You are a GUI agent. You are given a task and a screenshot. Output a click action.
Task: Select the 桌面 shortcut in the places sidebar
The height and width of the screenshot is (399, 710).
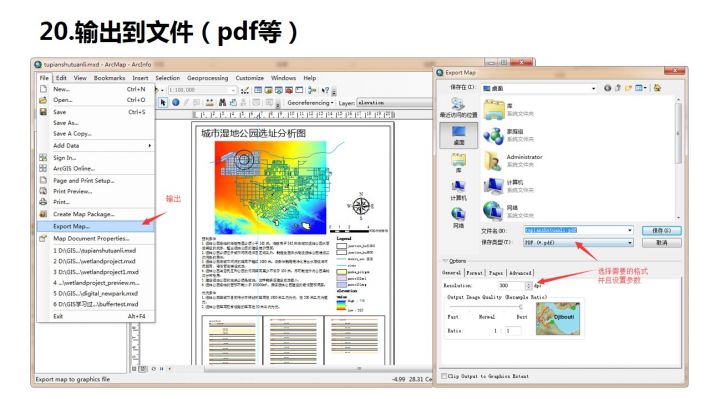pyautogui.click(x=458, y=135)
